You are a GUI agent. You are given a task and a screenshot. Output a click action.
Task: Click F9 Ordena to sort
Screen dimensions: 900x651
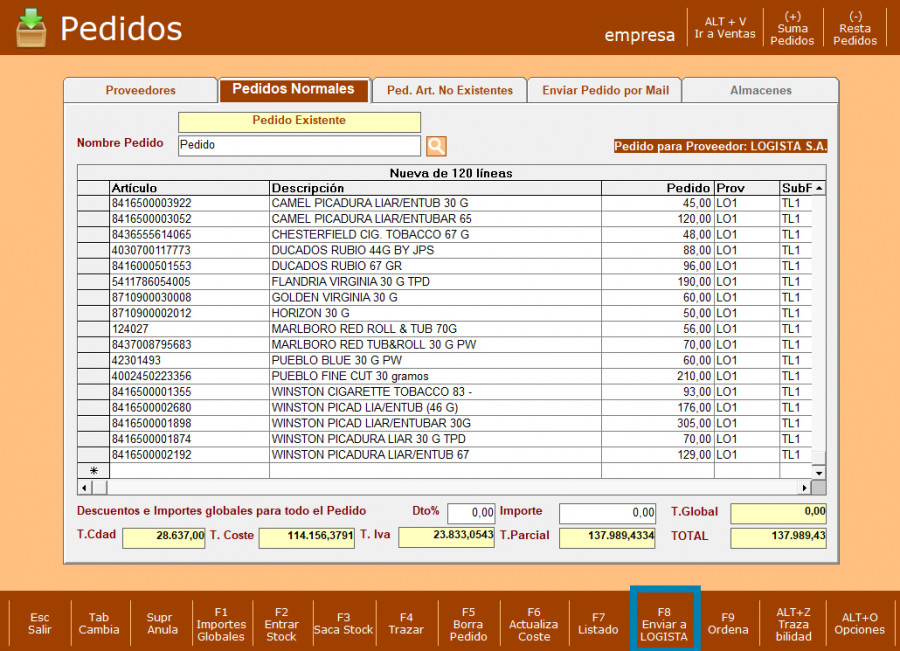[727, 623]
